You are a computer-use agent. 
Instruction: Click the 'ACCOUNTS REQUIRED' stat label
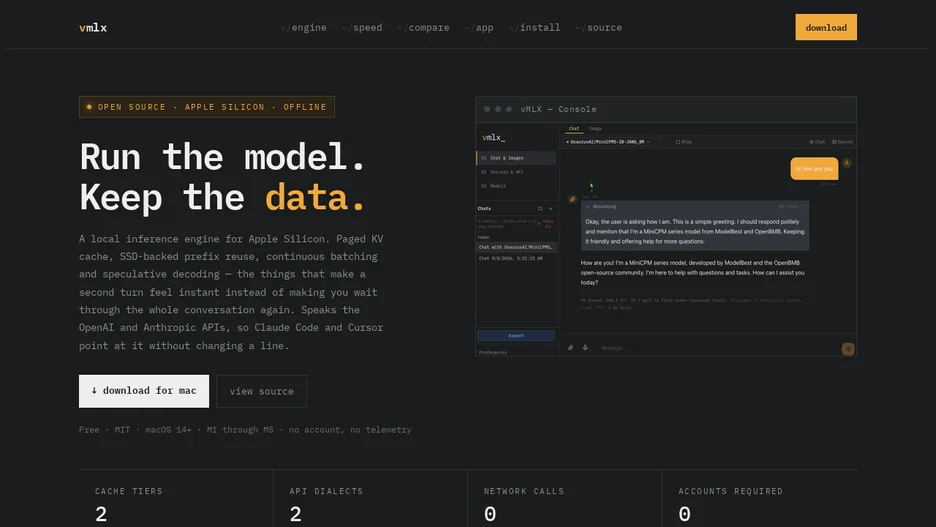(x=730, y=491)
